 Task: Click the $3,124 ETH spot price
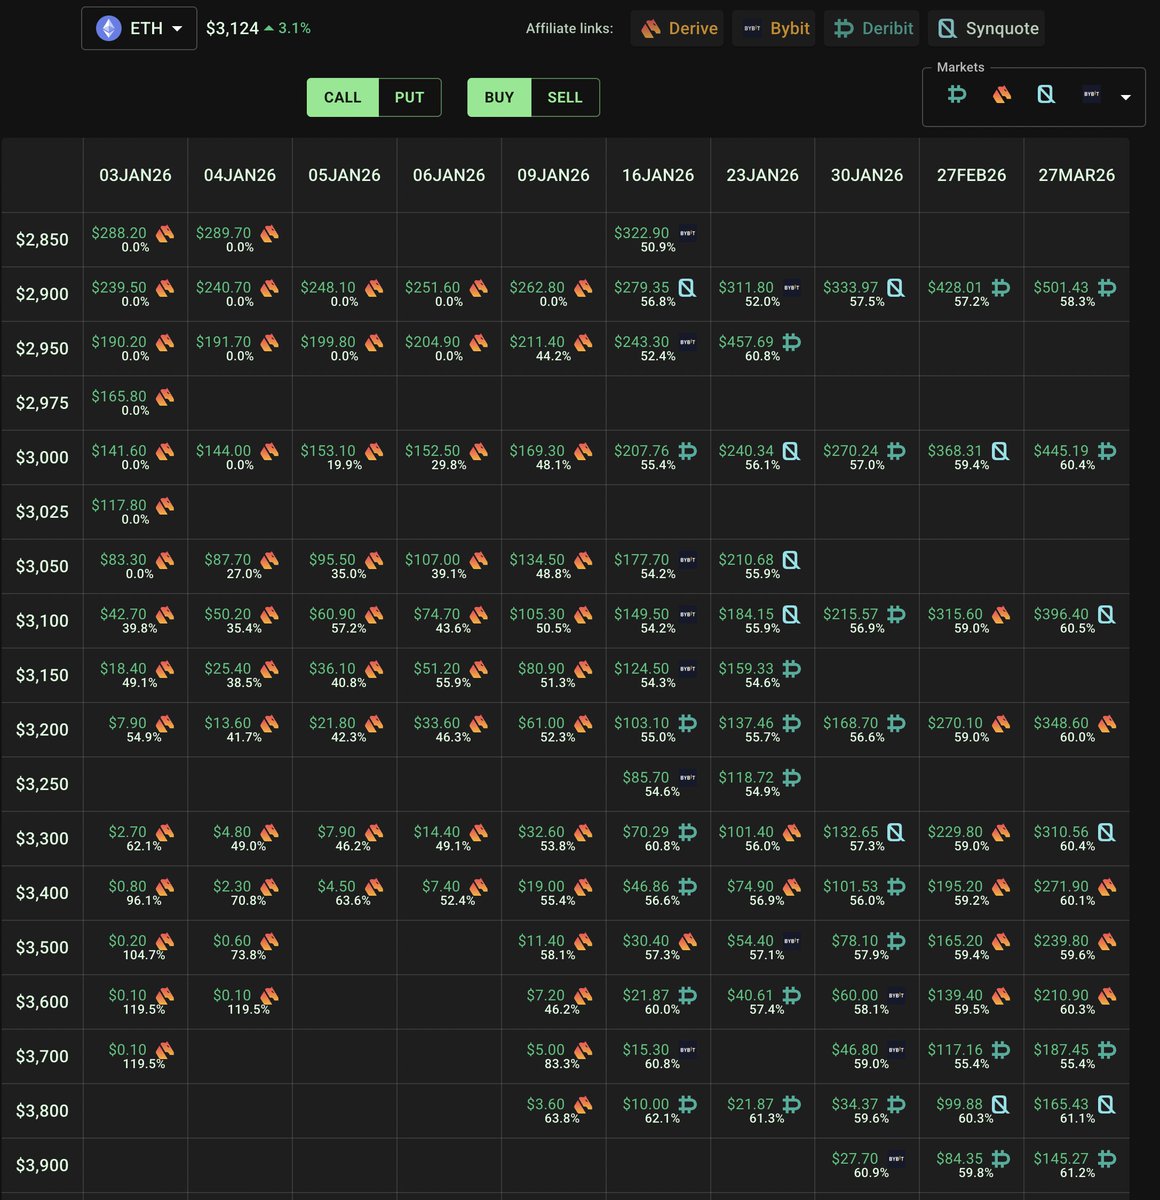[232, 28]
